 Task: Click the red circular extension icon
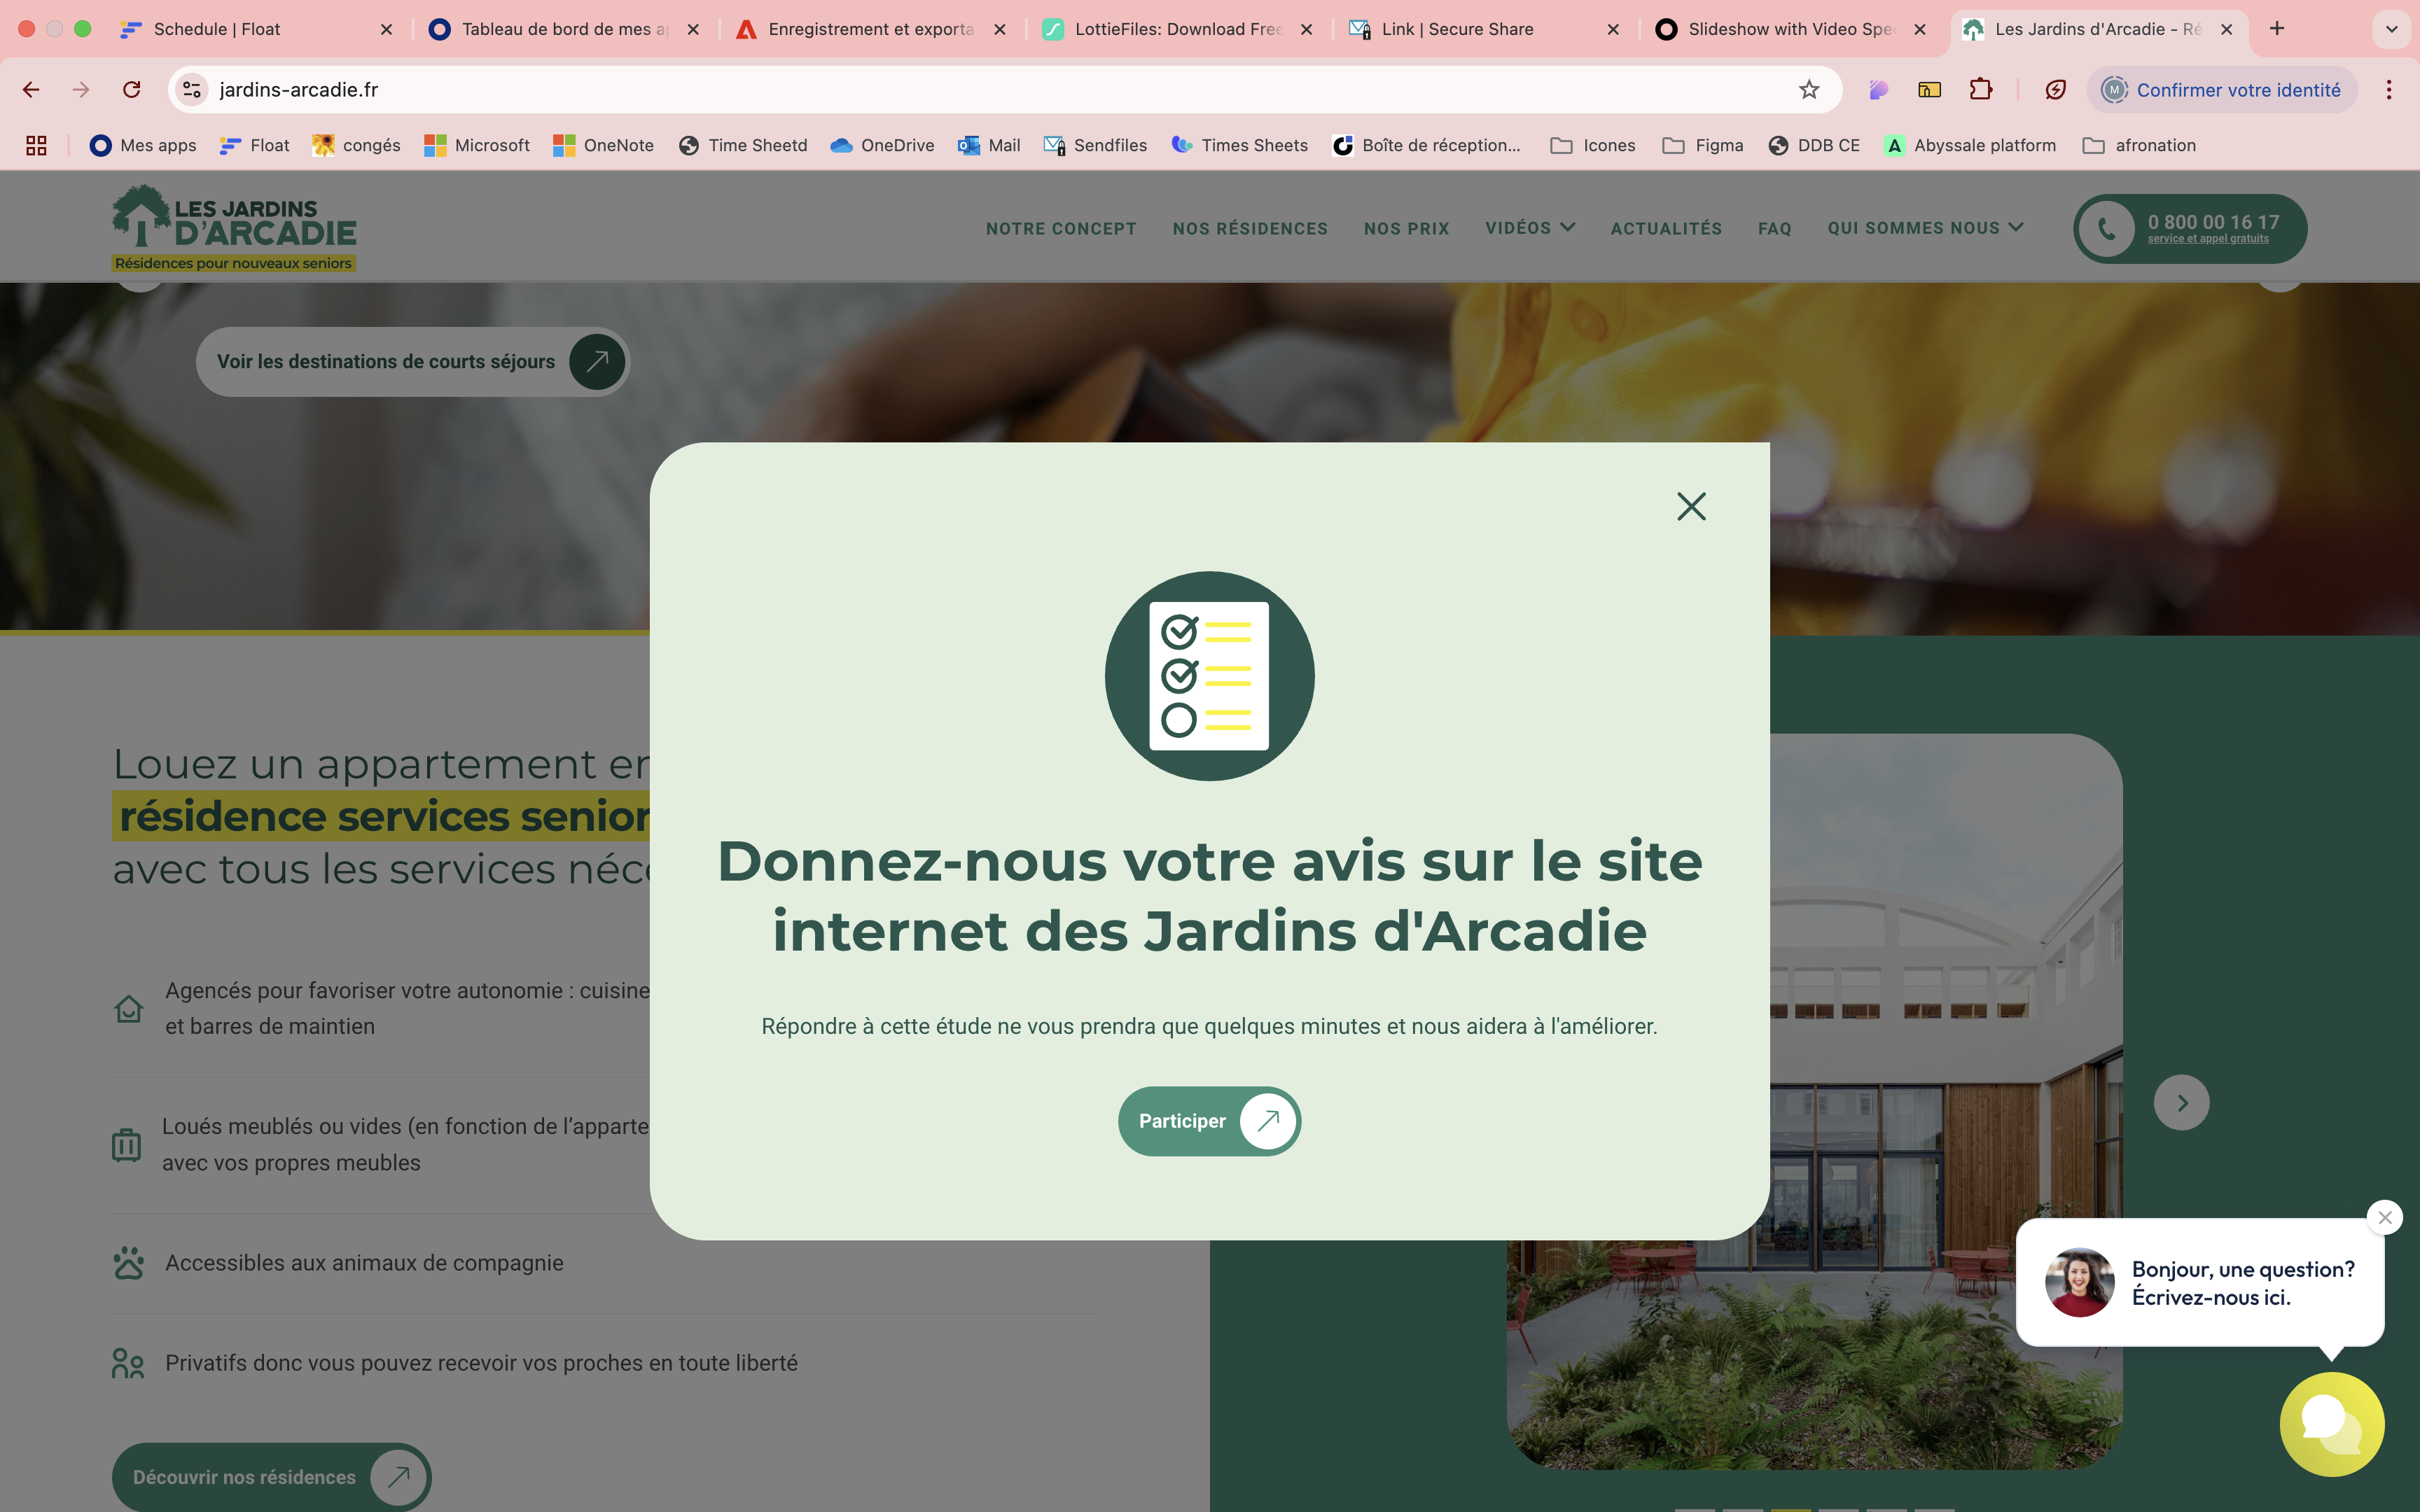[x=2055, y=90]
